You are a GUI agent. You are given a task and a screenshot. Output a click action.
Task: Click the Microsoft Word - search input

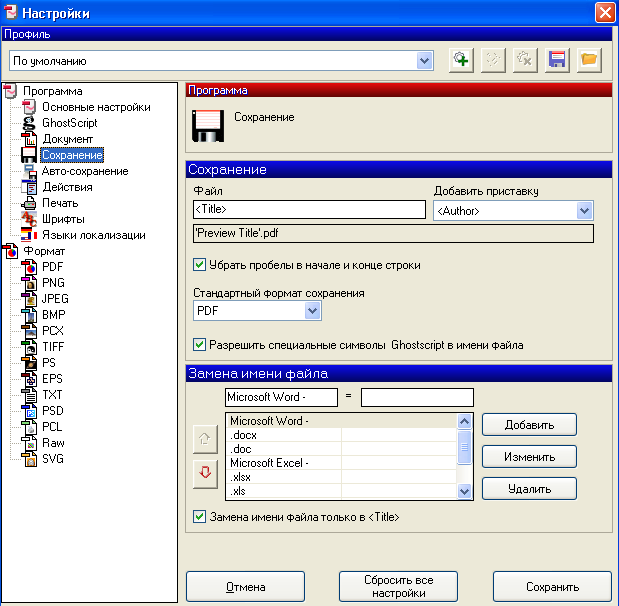[281, 397]
